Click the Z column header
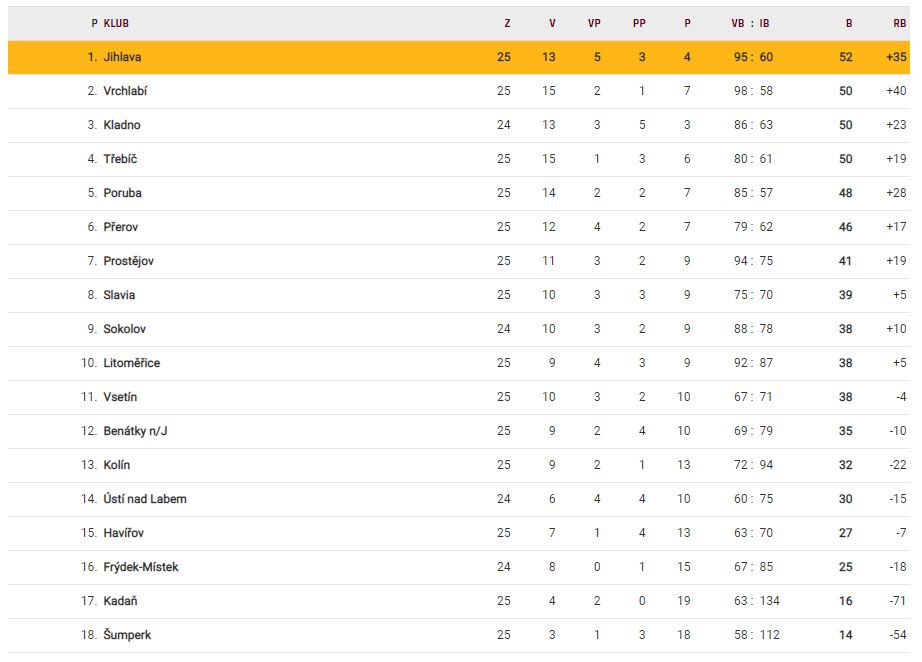The width and height of the screenshot is (922, 662). pyautogui.click(x=507, y=23)
